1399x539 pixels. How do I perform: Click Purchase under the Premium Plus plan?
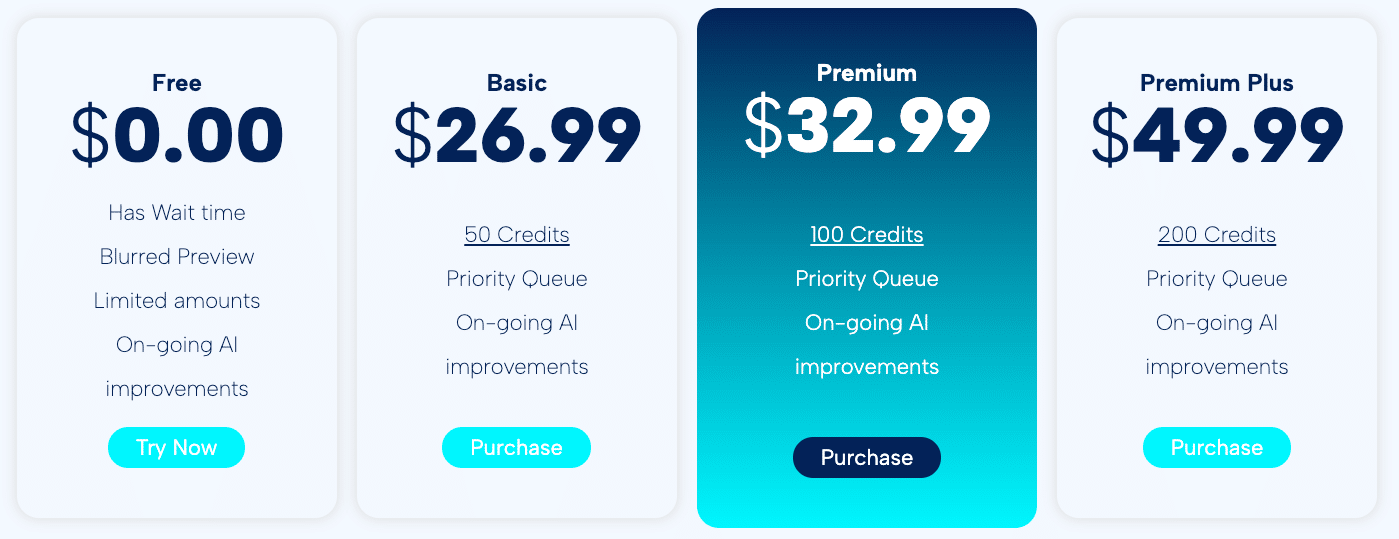(x=1216, y=447)
